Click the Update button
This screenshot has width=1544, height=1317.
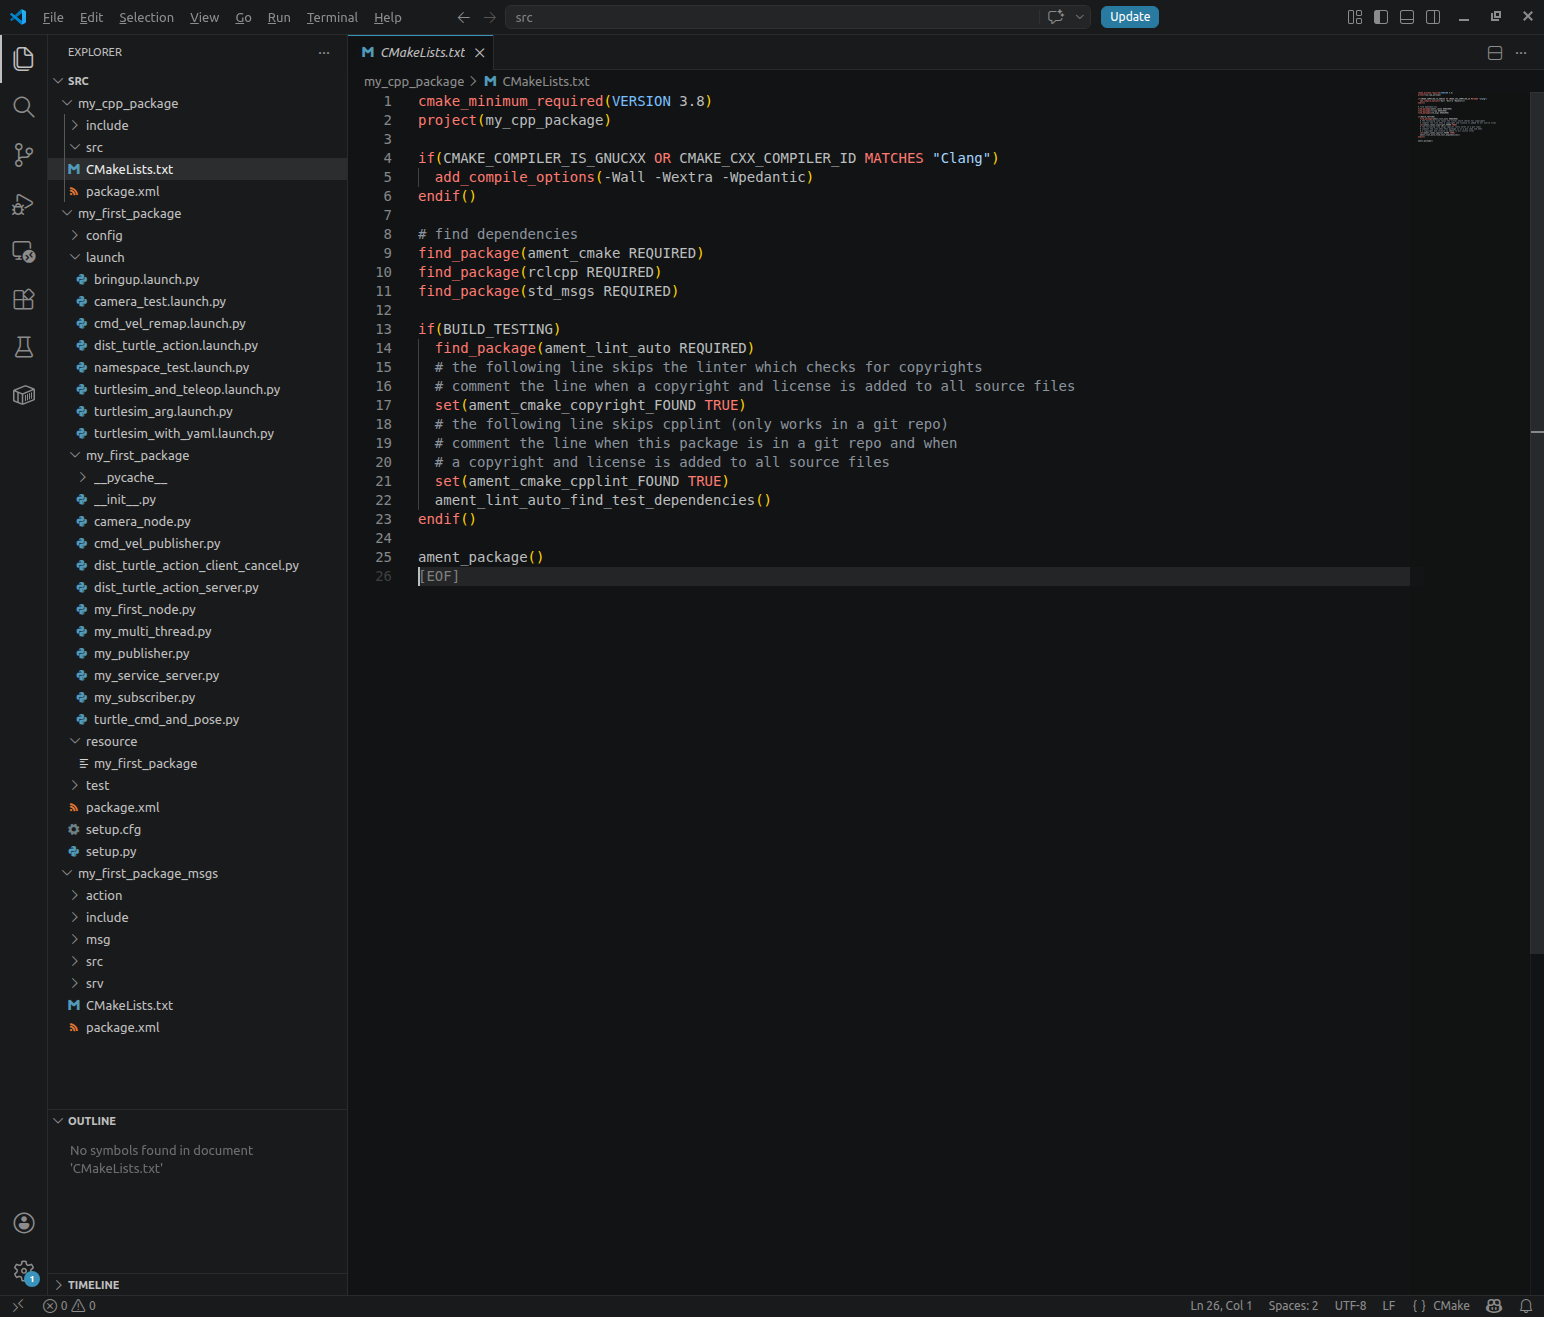pos(1130,17)
